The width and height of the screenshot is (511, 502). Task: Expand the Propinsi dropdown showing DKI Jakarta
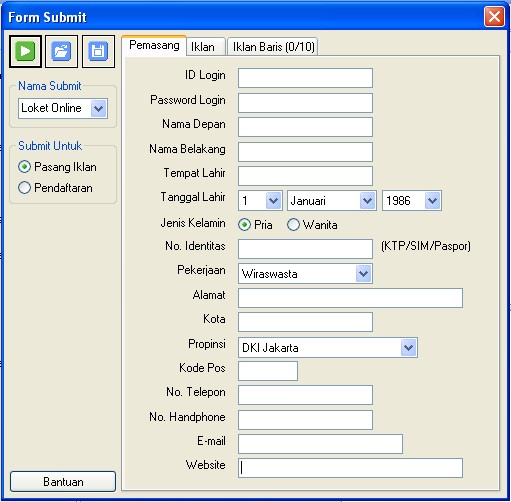pos(409,348)
